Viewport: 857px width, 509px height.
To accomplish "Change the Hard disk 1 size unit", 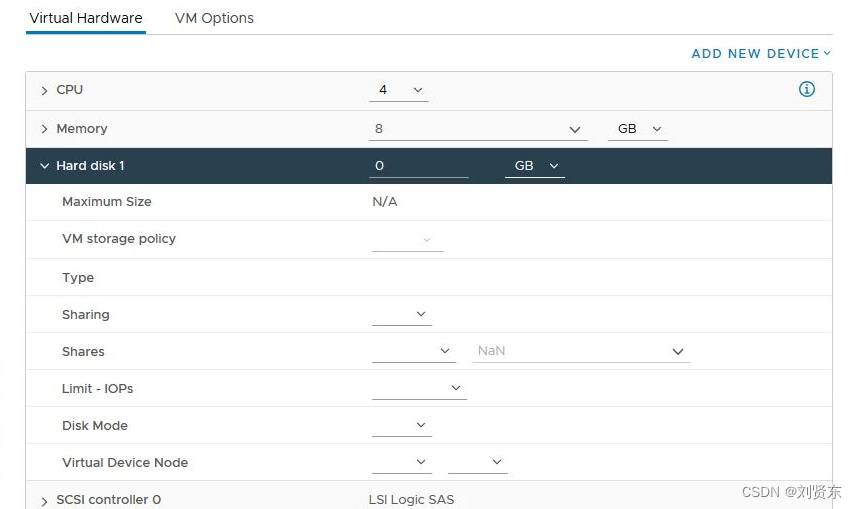I will 535,166.
